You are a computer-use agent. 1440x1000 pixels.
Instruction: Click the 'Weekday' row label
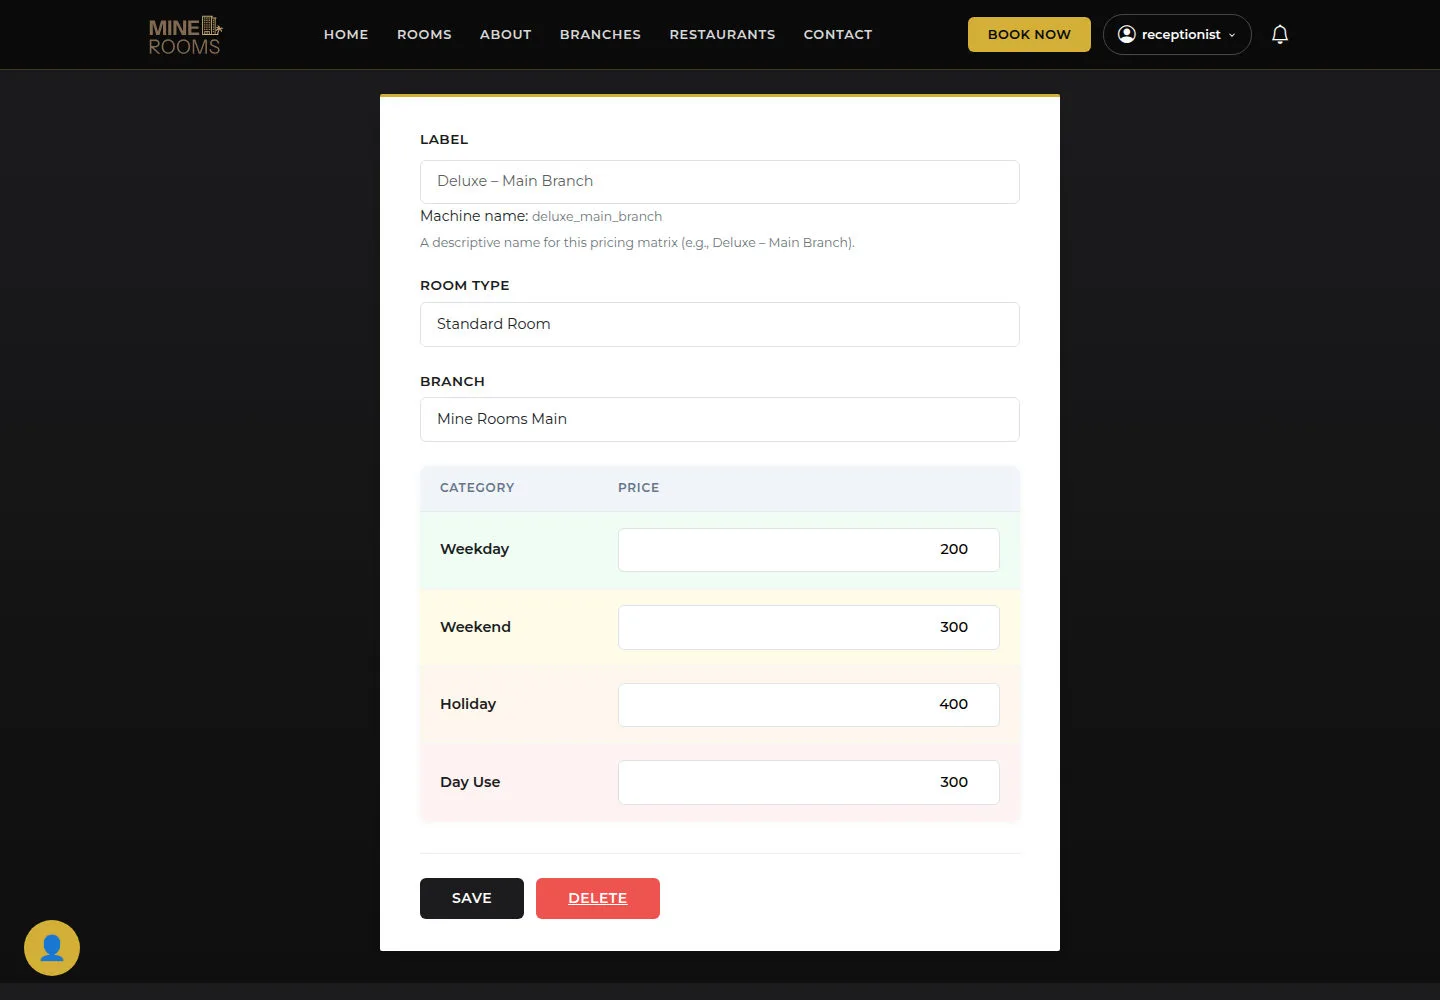pos(475,549)
